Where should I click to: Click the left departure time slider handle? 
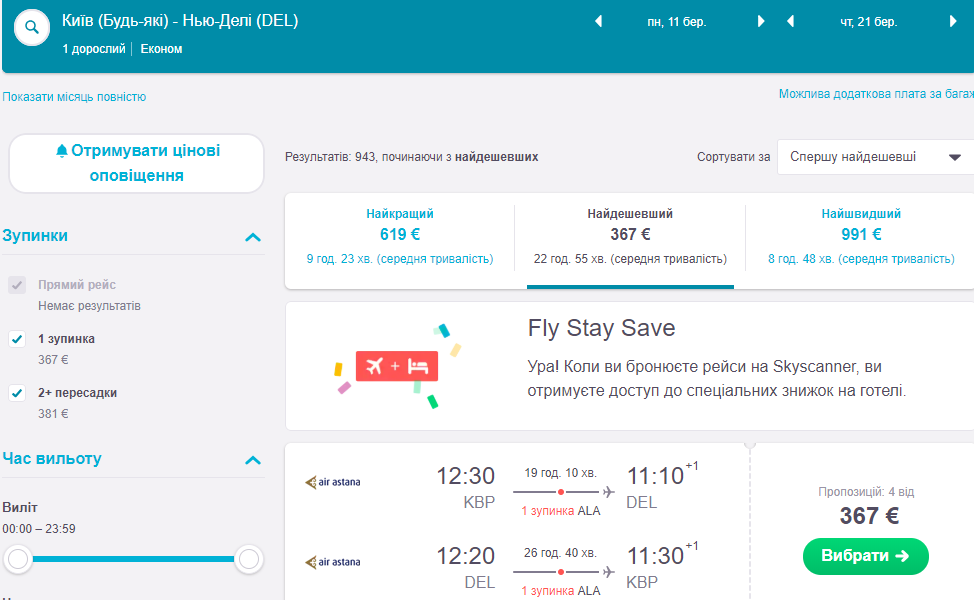pos(19,559)
